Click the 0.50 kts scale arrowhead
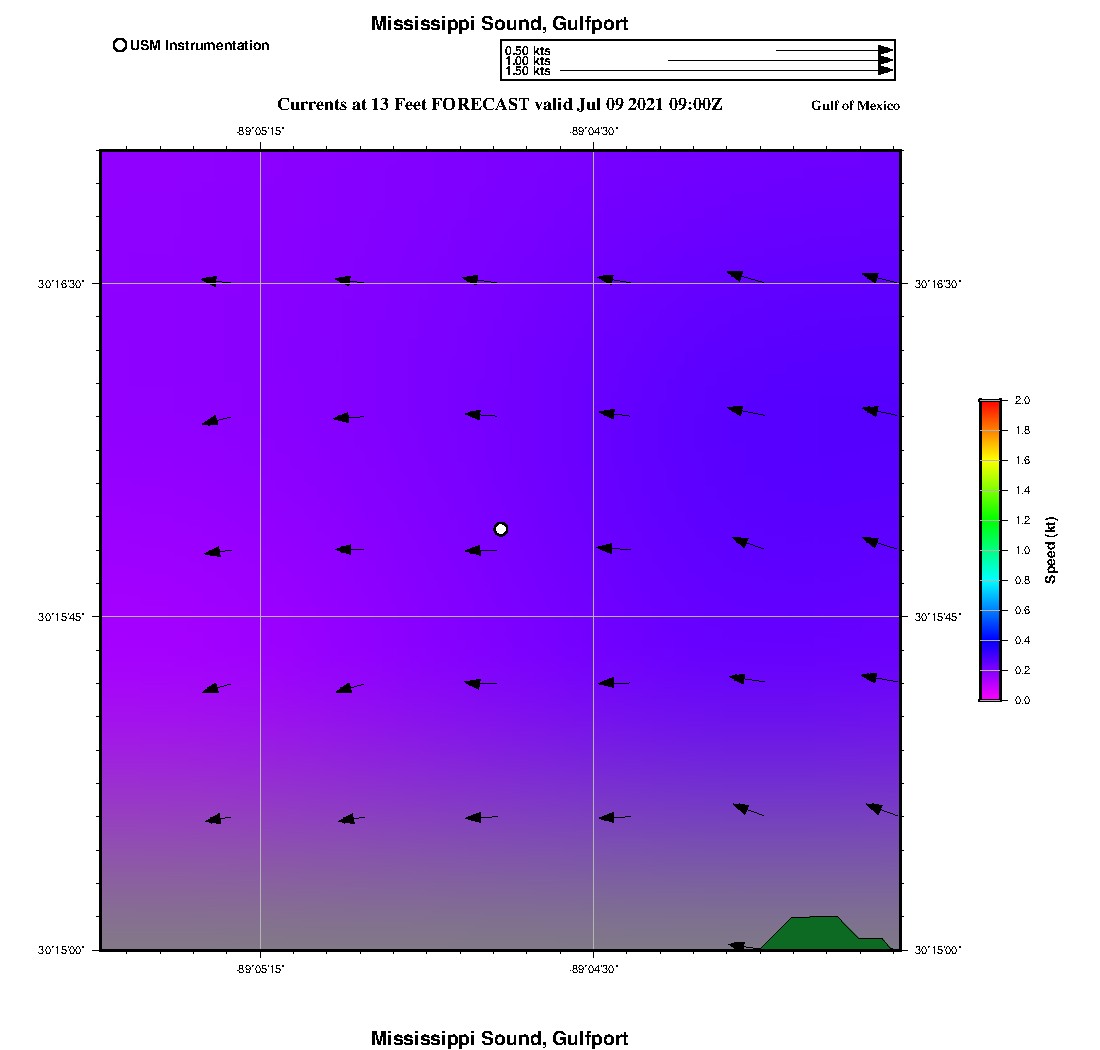Screen dimensions: 1100x1050 coord(885,50)
